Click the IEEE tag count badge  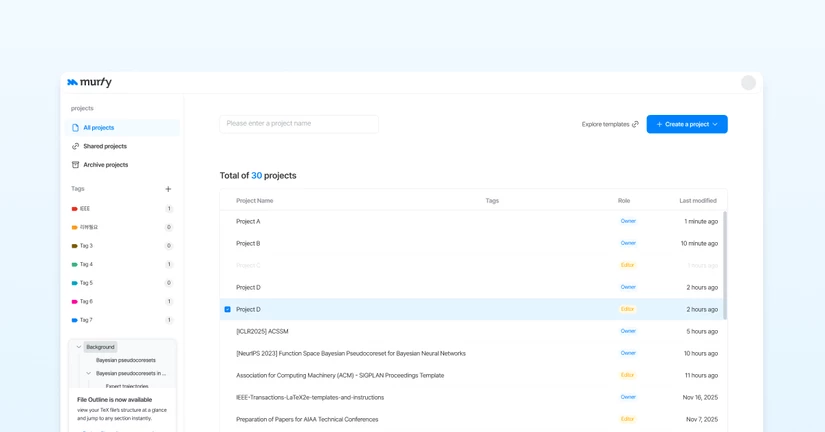pyautogui.click(x=169, y=209)
